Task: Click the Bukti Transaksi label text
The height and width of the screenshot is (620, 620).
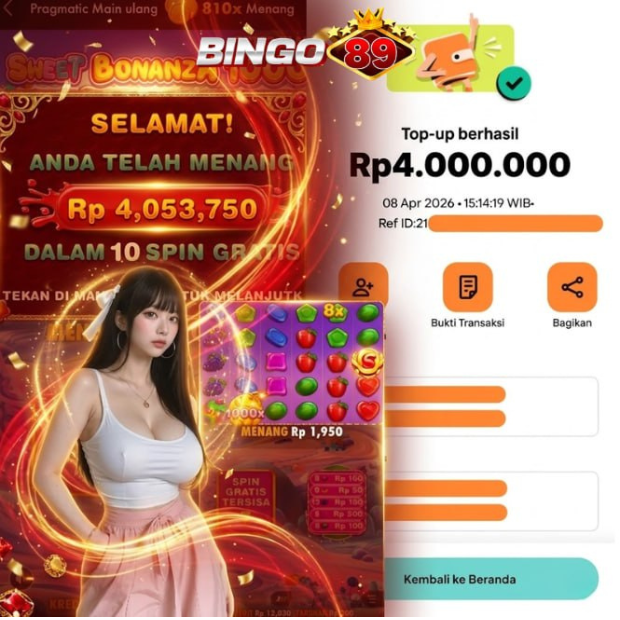Action: pos(468,323)
